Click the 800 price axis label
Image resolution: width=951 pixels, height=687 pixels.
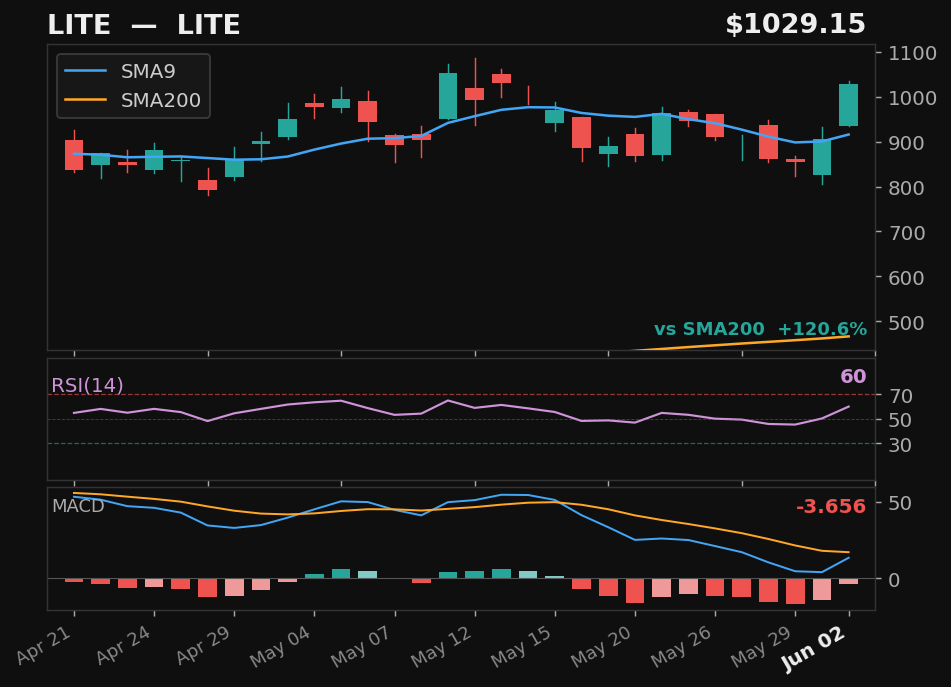(907, 188)
